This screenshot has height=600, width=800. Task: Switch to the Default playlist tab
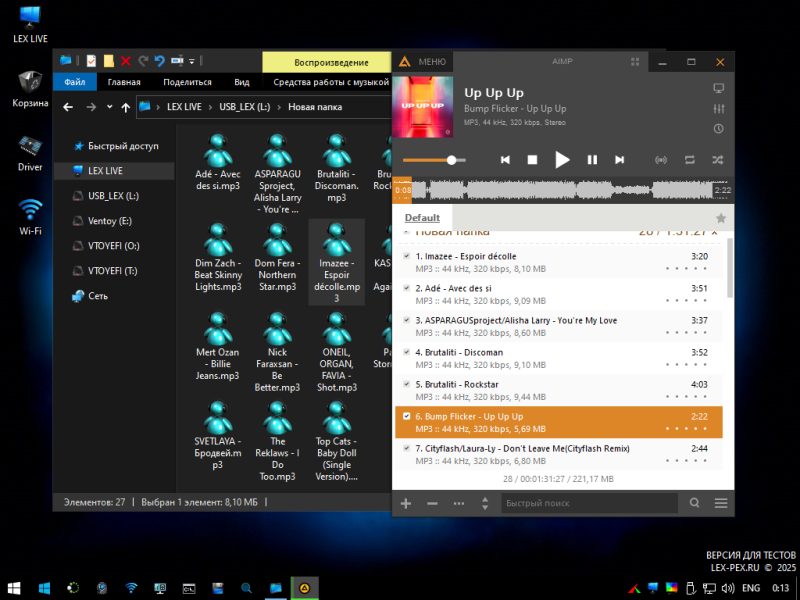[x=422, y=218]
